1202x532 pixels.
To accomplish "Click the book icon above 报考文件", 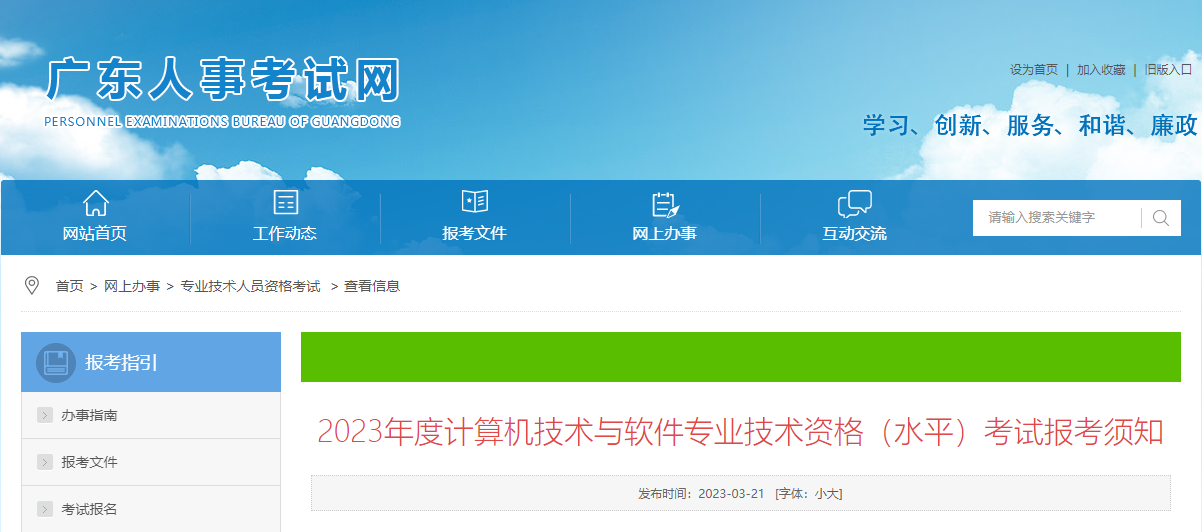I will pos(475,202).
